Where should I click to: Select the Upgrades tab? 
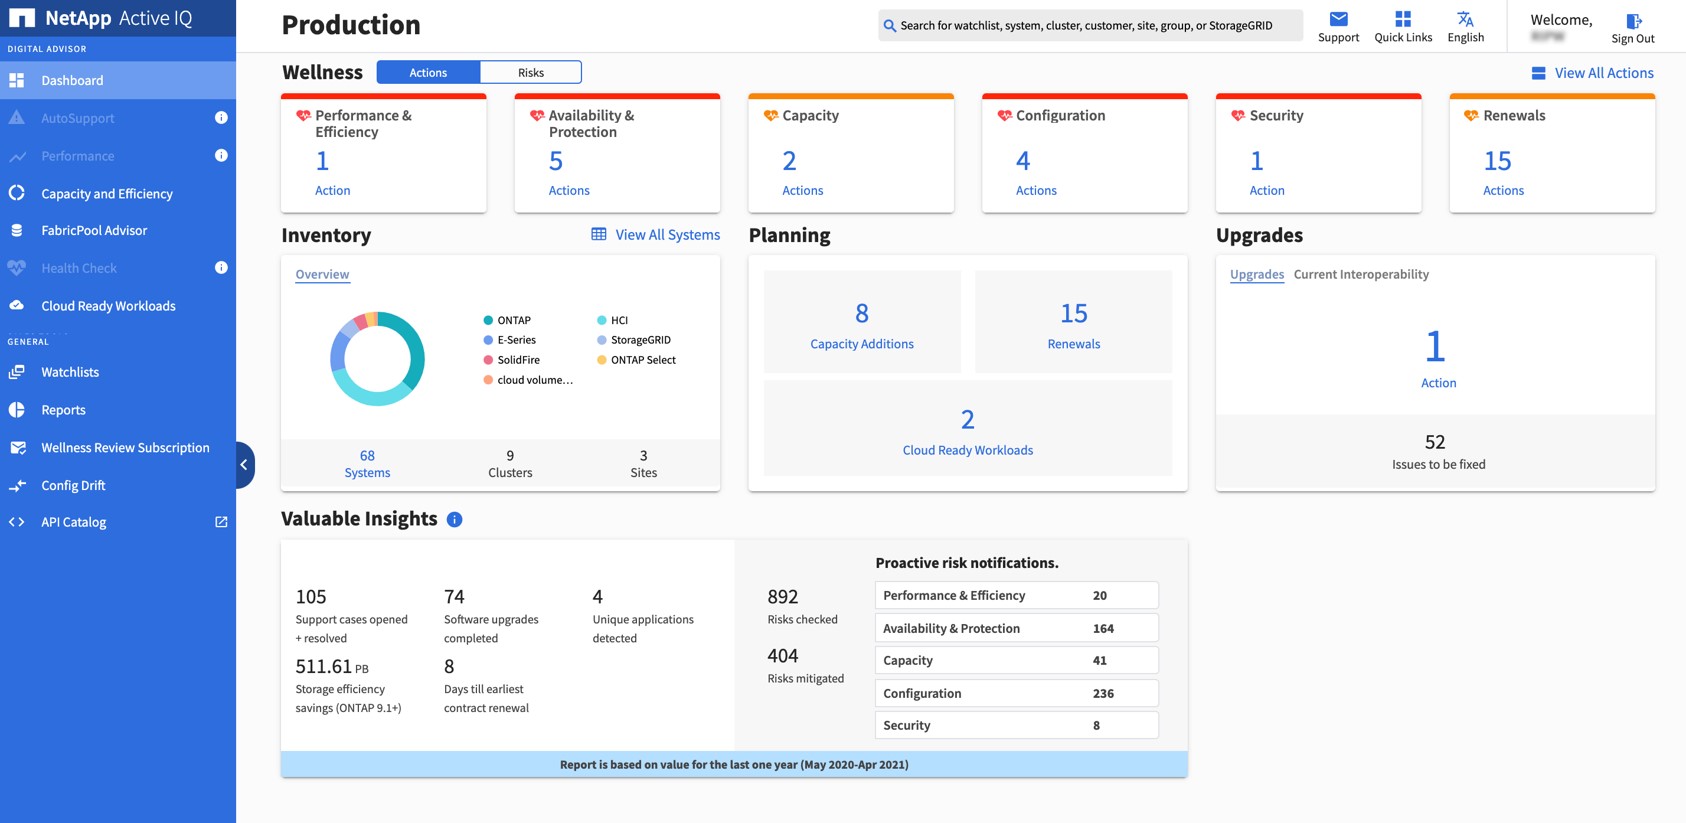click(1257, 274)
